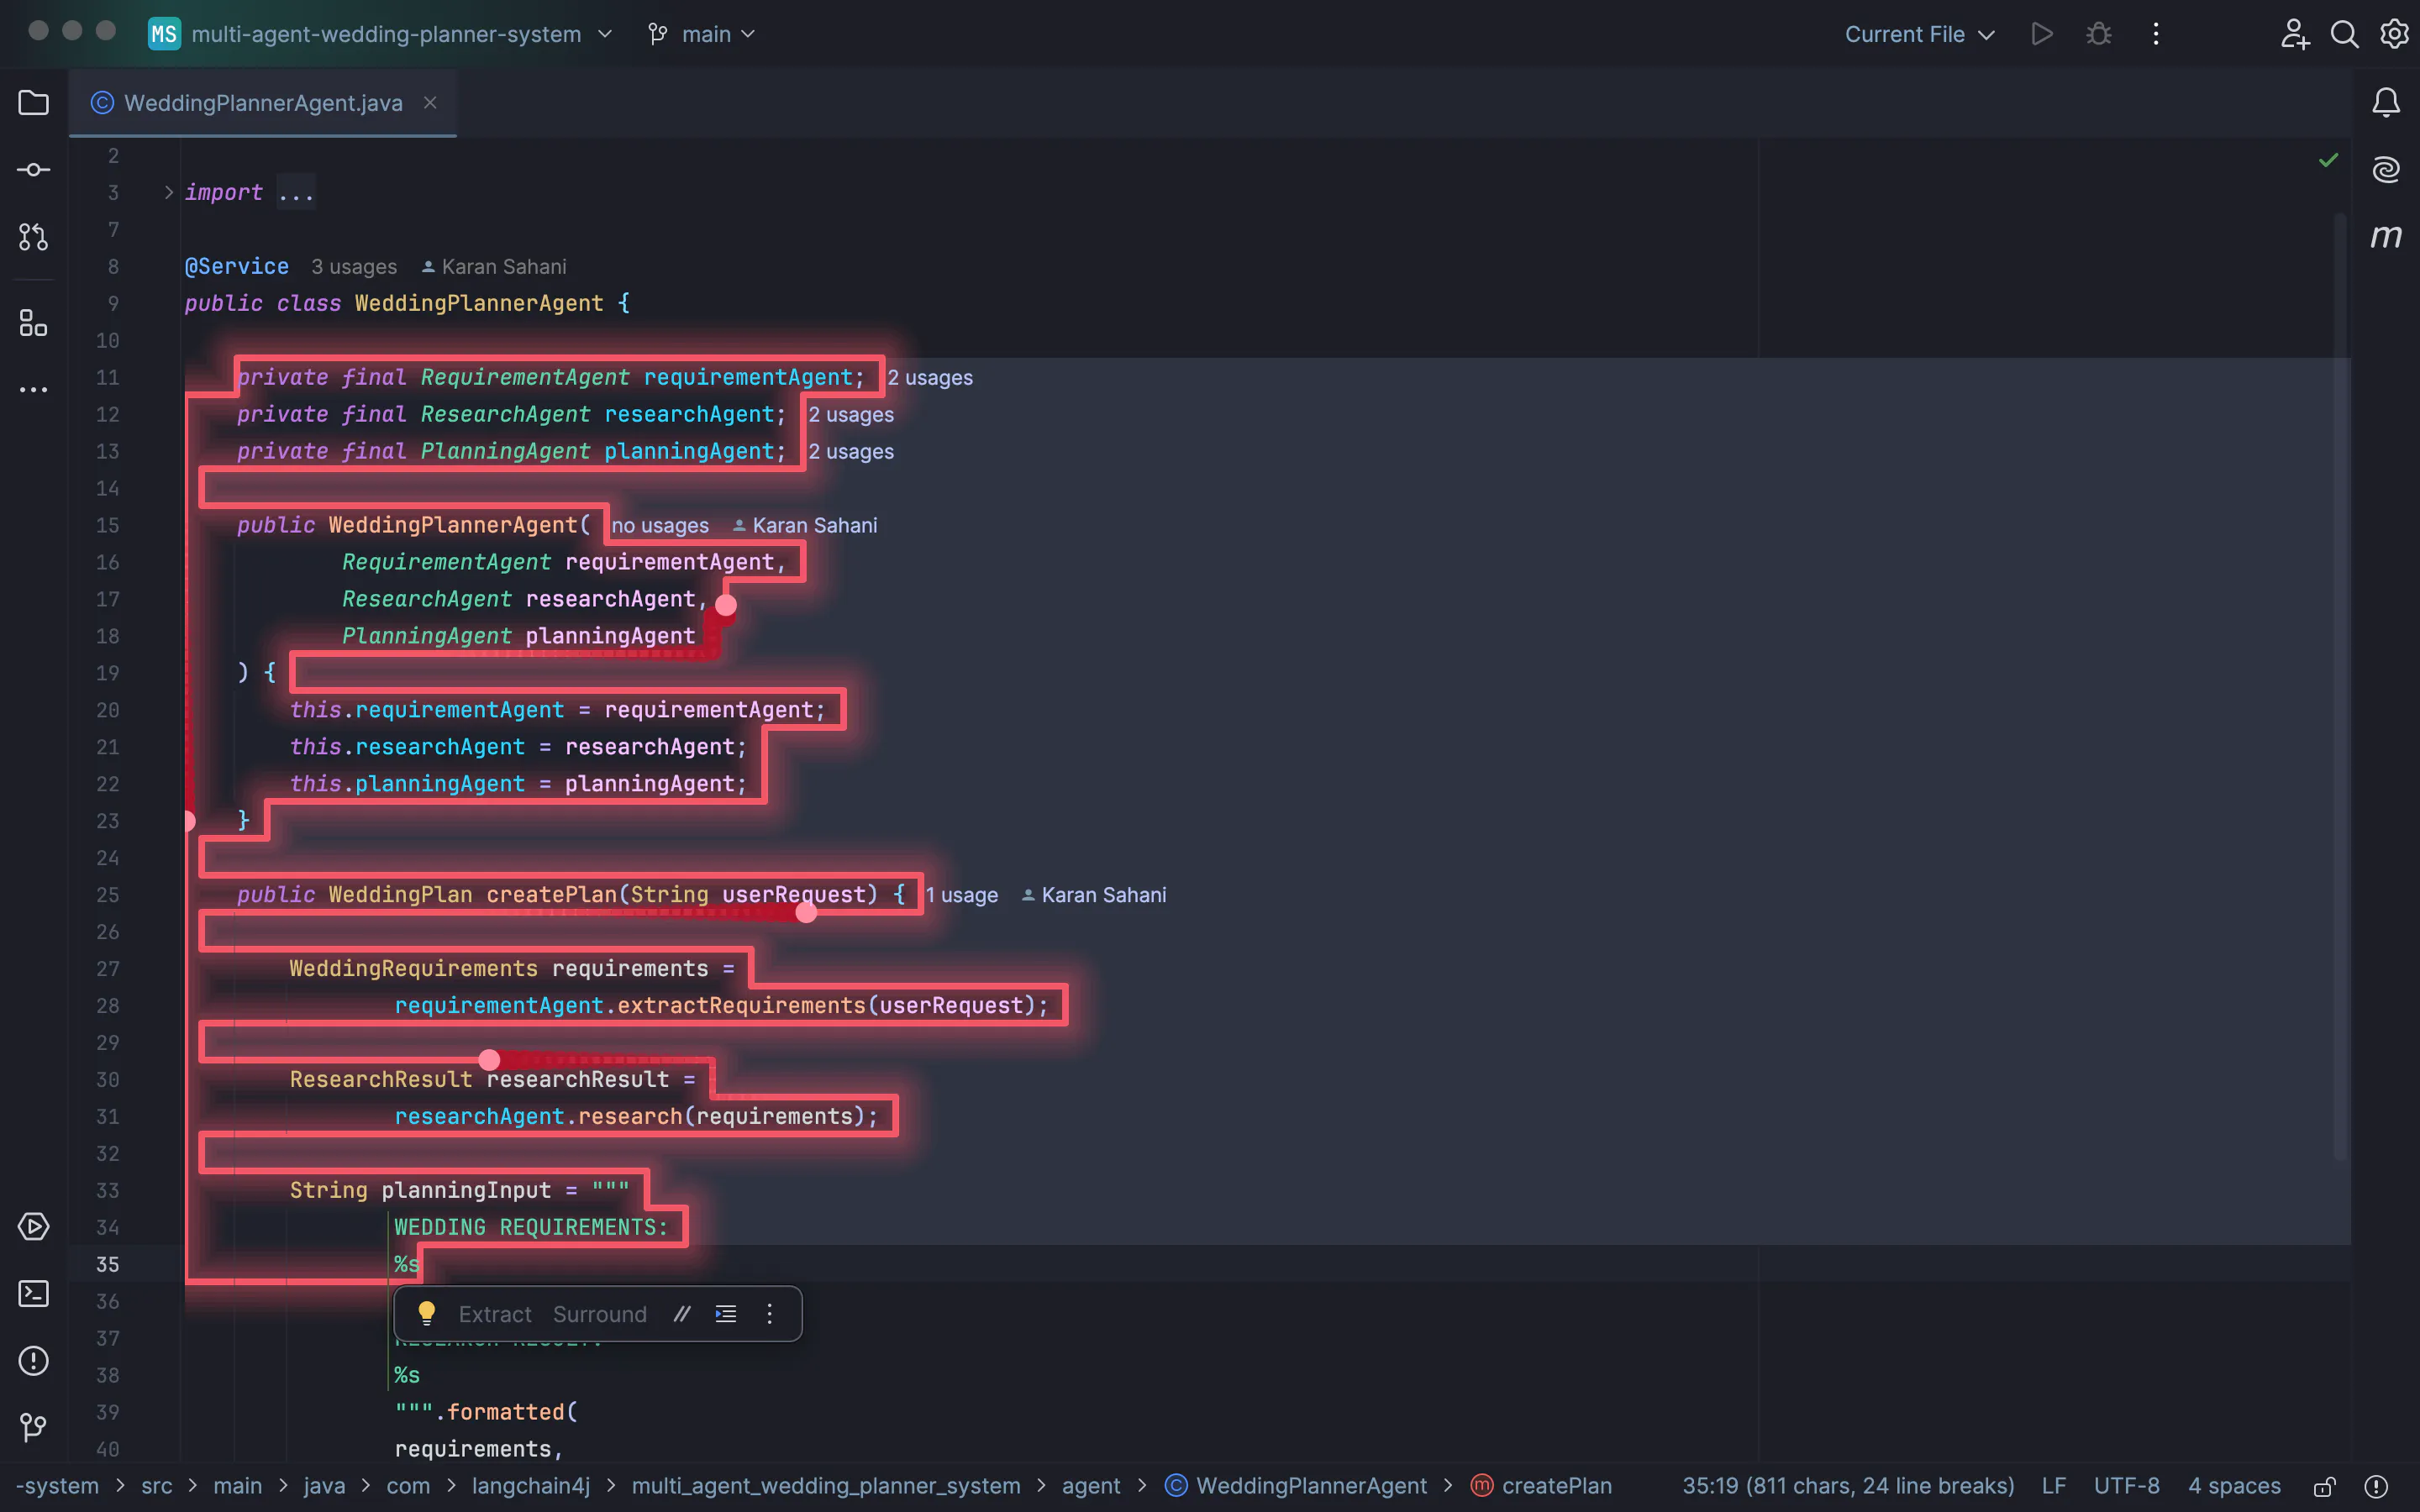Open the java breadcrumb
This screenshot has width=2420, height=1512.
point(324,1486)
